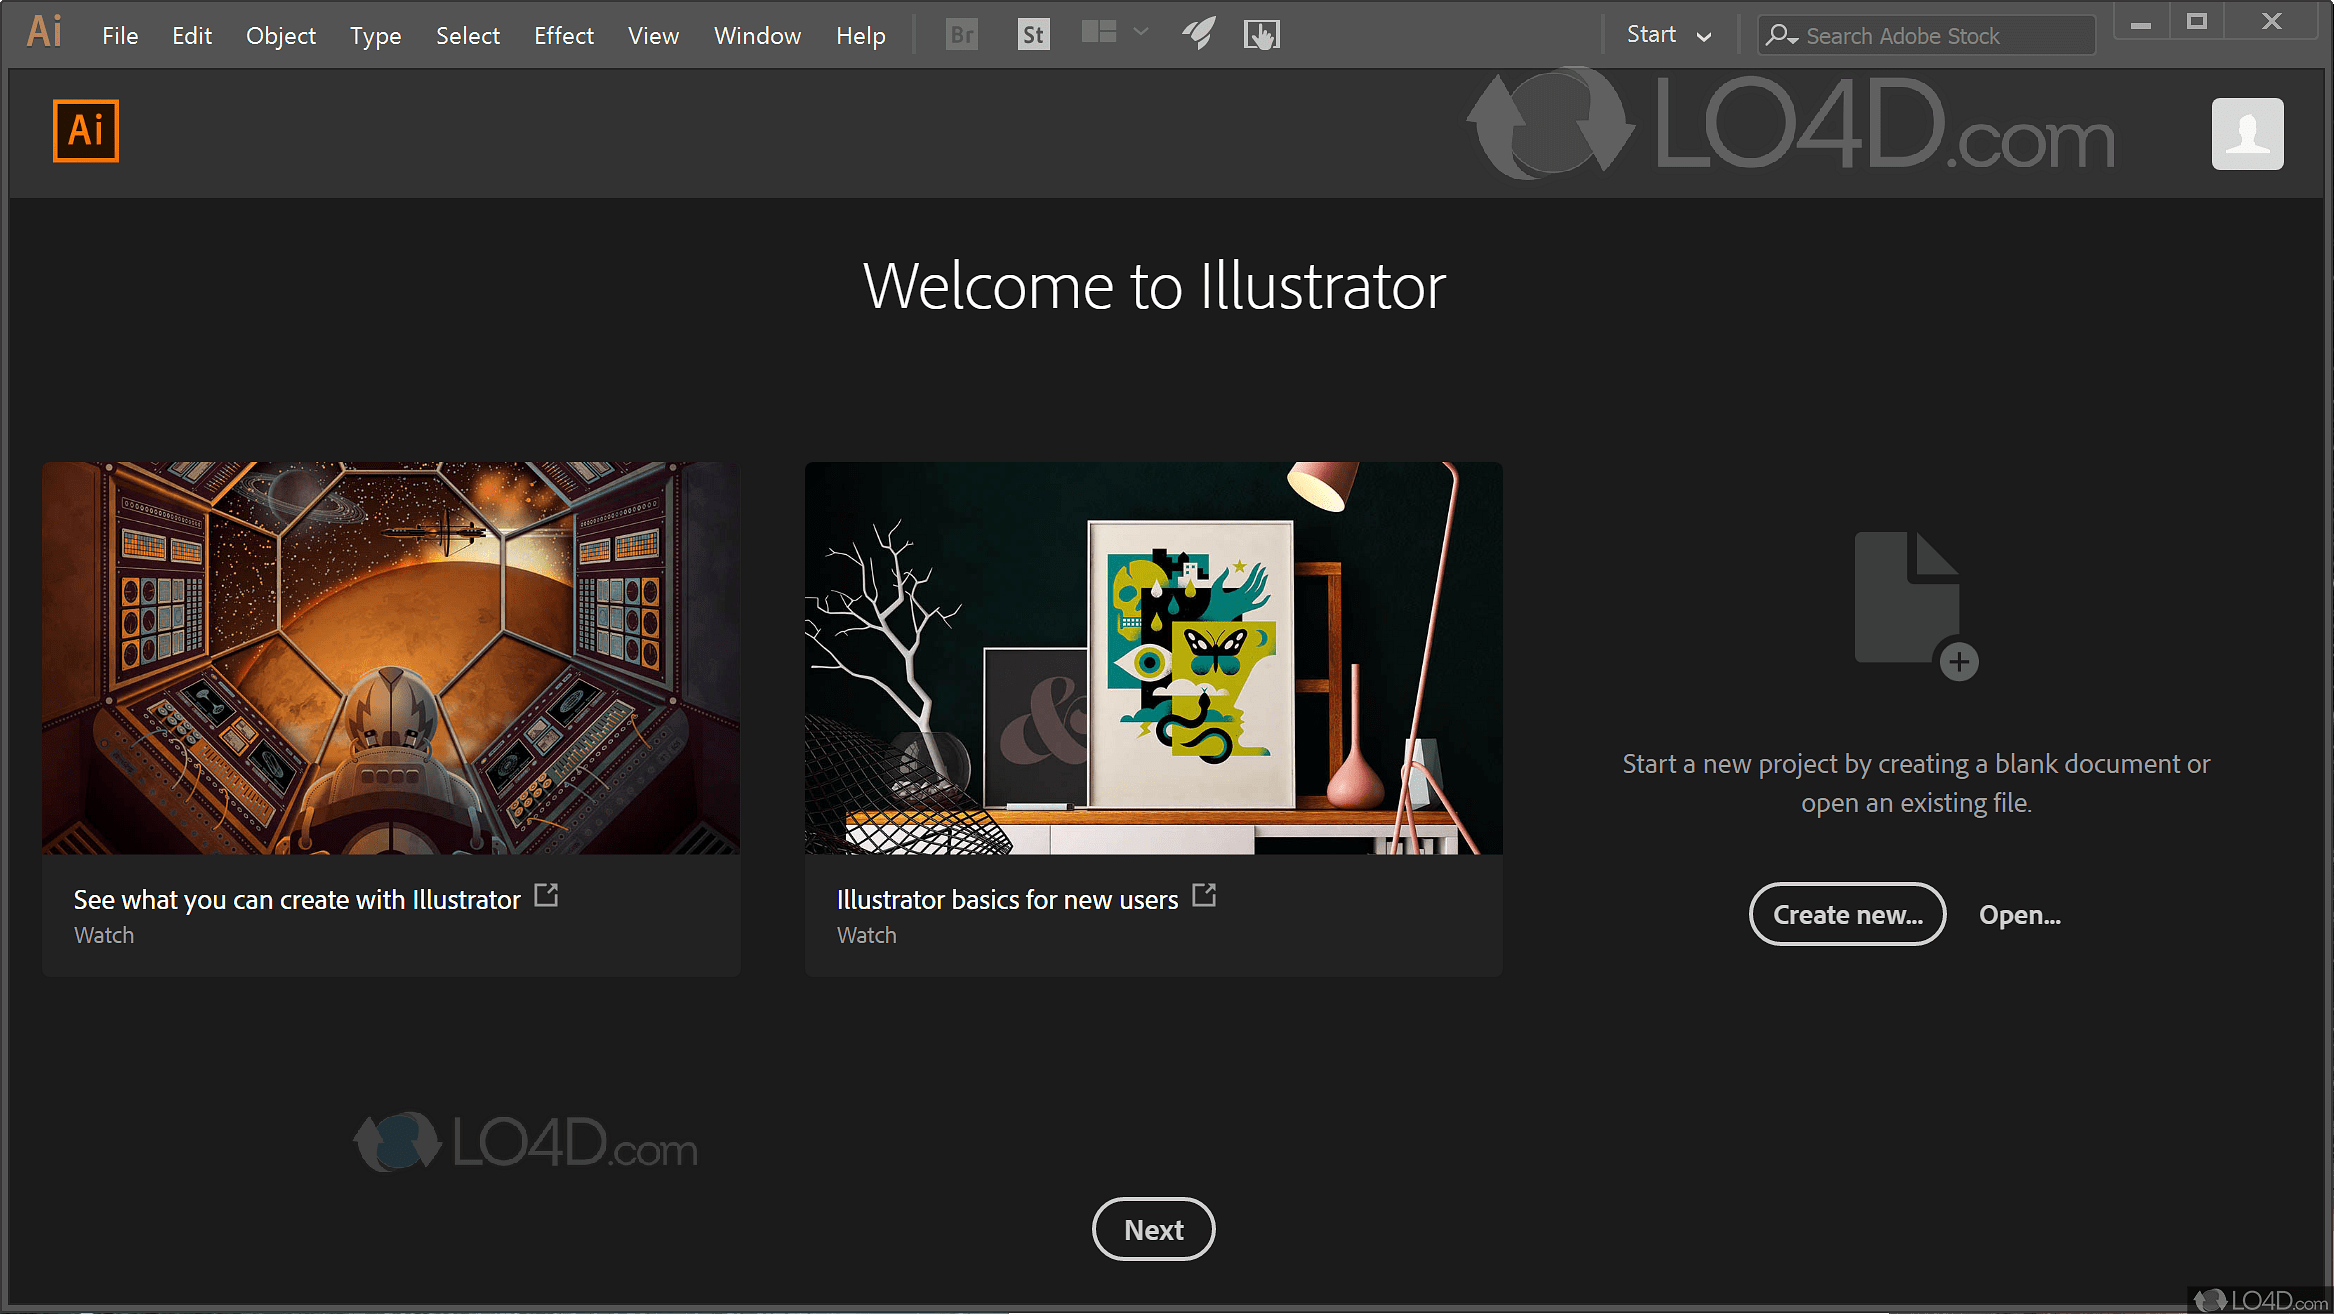Open the user account profile icon
The image size is (2334, 1314).
(x=2247, y=133)
